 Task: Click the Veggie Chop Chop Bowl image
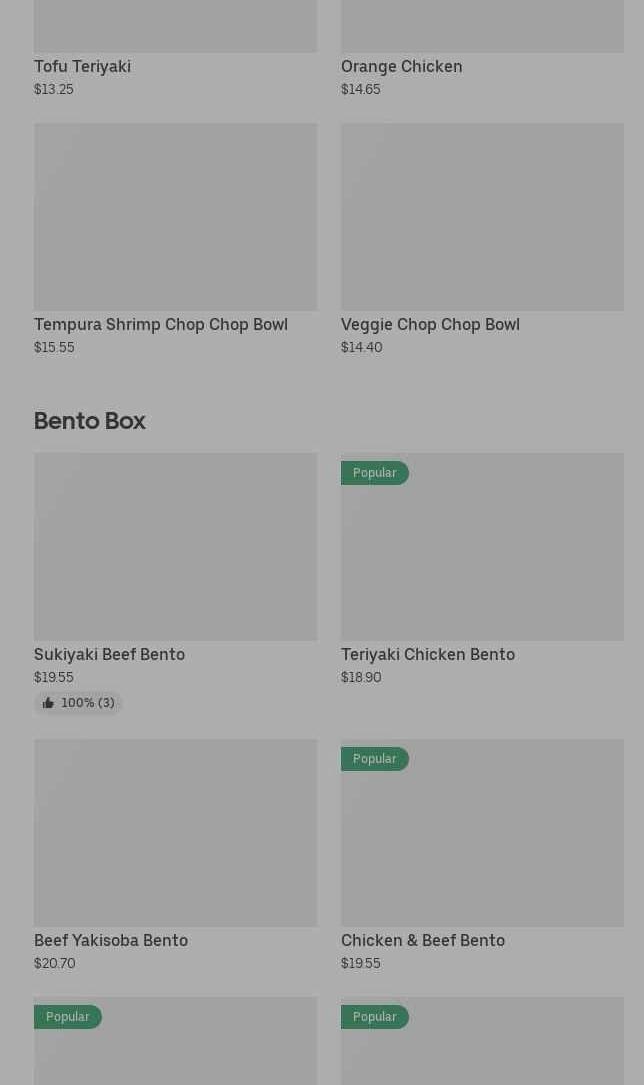pyautogui.click(x=482, y=216)
